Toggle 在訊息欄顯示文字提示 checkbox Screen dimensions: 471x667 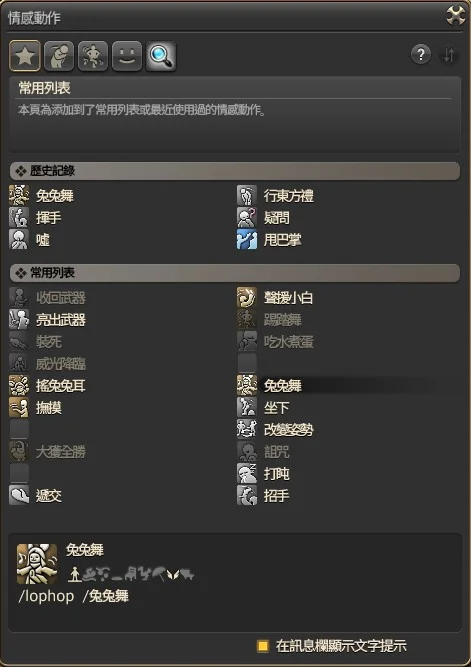pyautogui.click(x=263, y=646)
